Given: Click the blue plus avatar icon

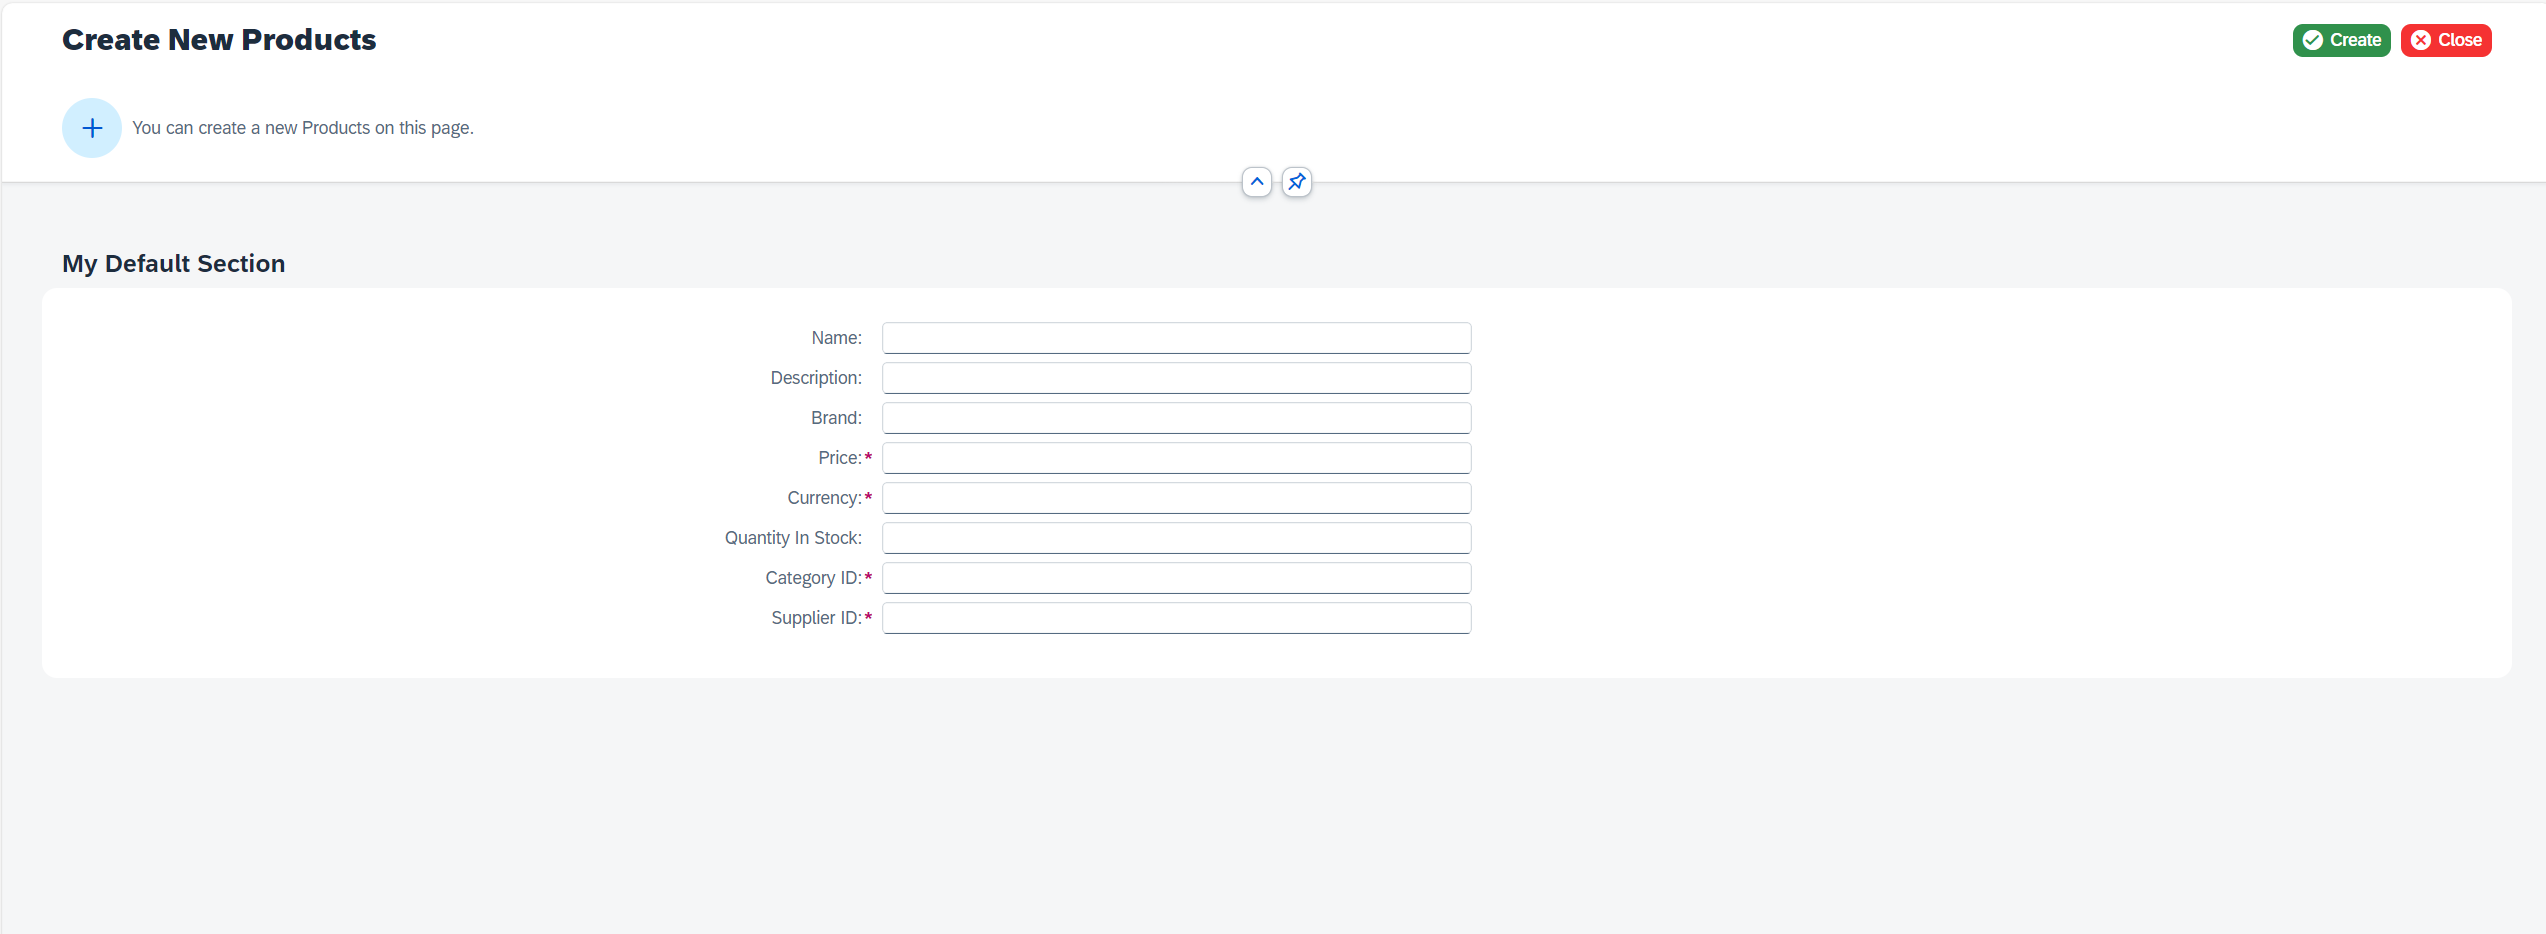Looking at the screenshot, I should click(92, 128).
